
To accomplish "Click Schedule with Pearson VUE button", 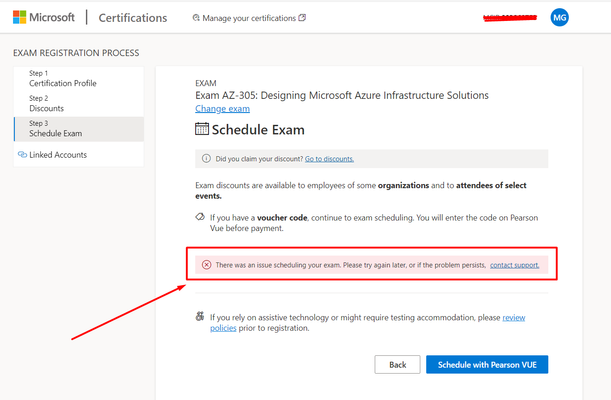I will coord(487,365).
